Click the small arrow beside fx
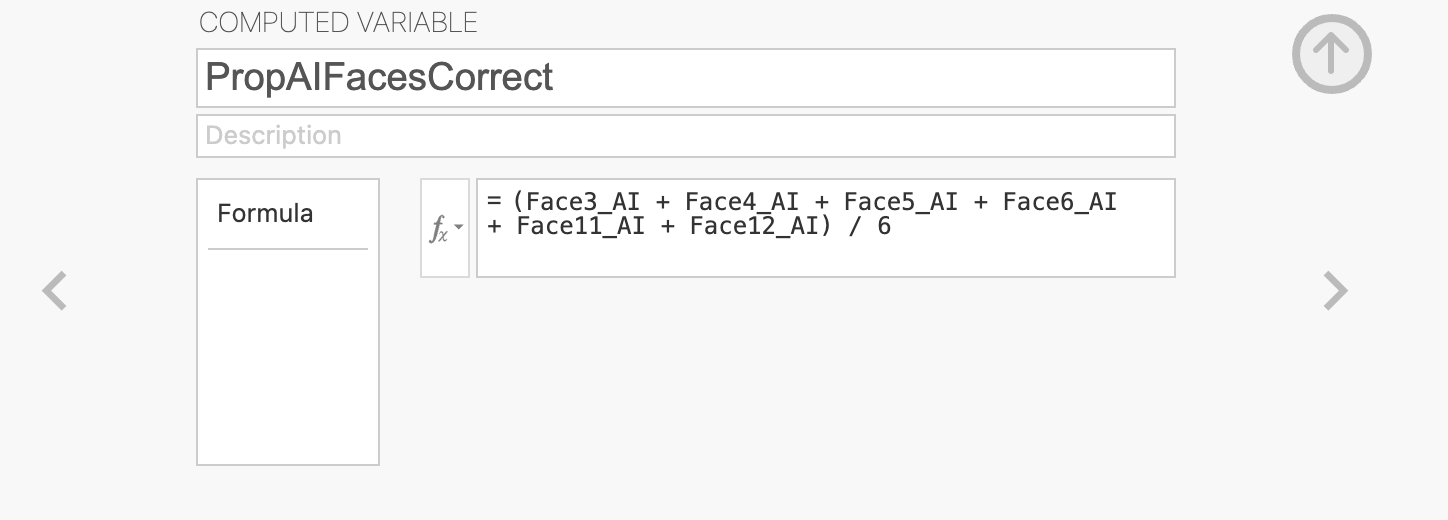The width and height of the screenshot is (1448, 520). click(459, 228)
